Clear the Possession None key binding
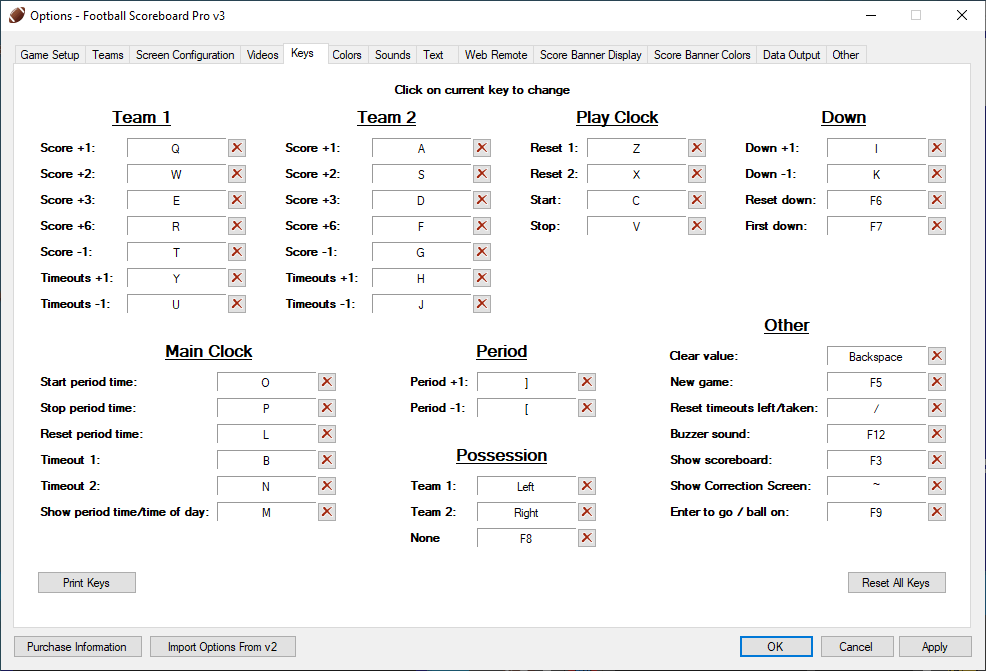Screen dimensions: 986x671 587,538
